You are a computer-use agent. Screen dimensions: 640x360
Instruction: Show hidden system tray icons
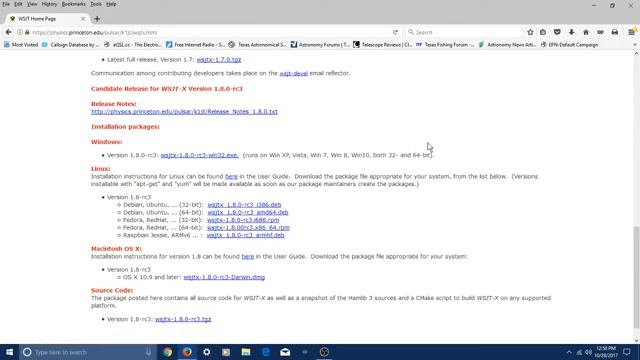point(569,352)
